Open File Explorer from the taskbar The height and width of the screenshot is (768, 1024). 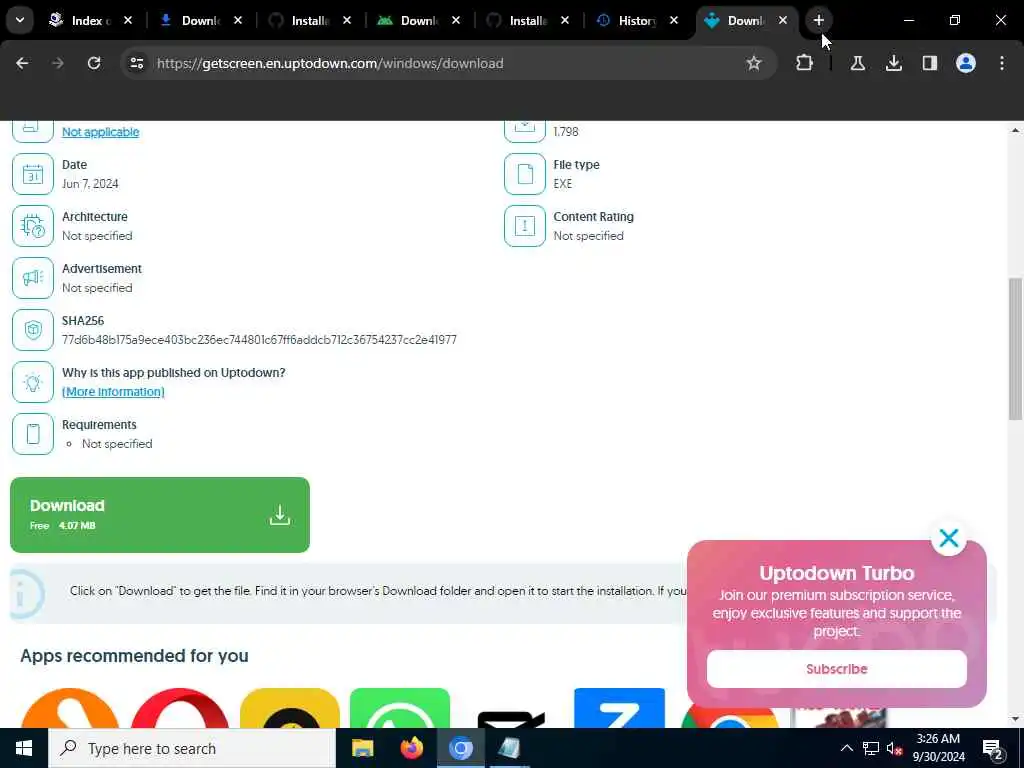362,748
